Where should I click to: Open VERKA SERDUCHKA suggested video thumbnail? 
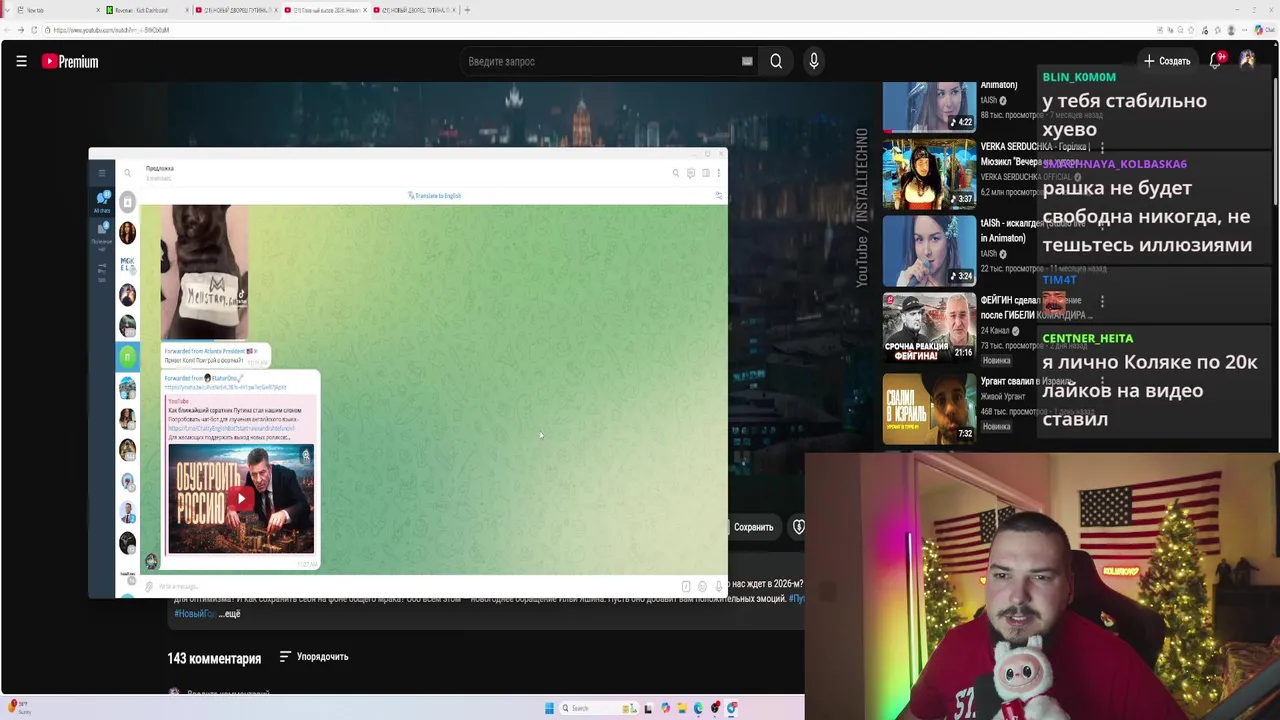(929, 173)
